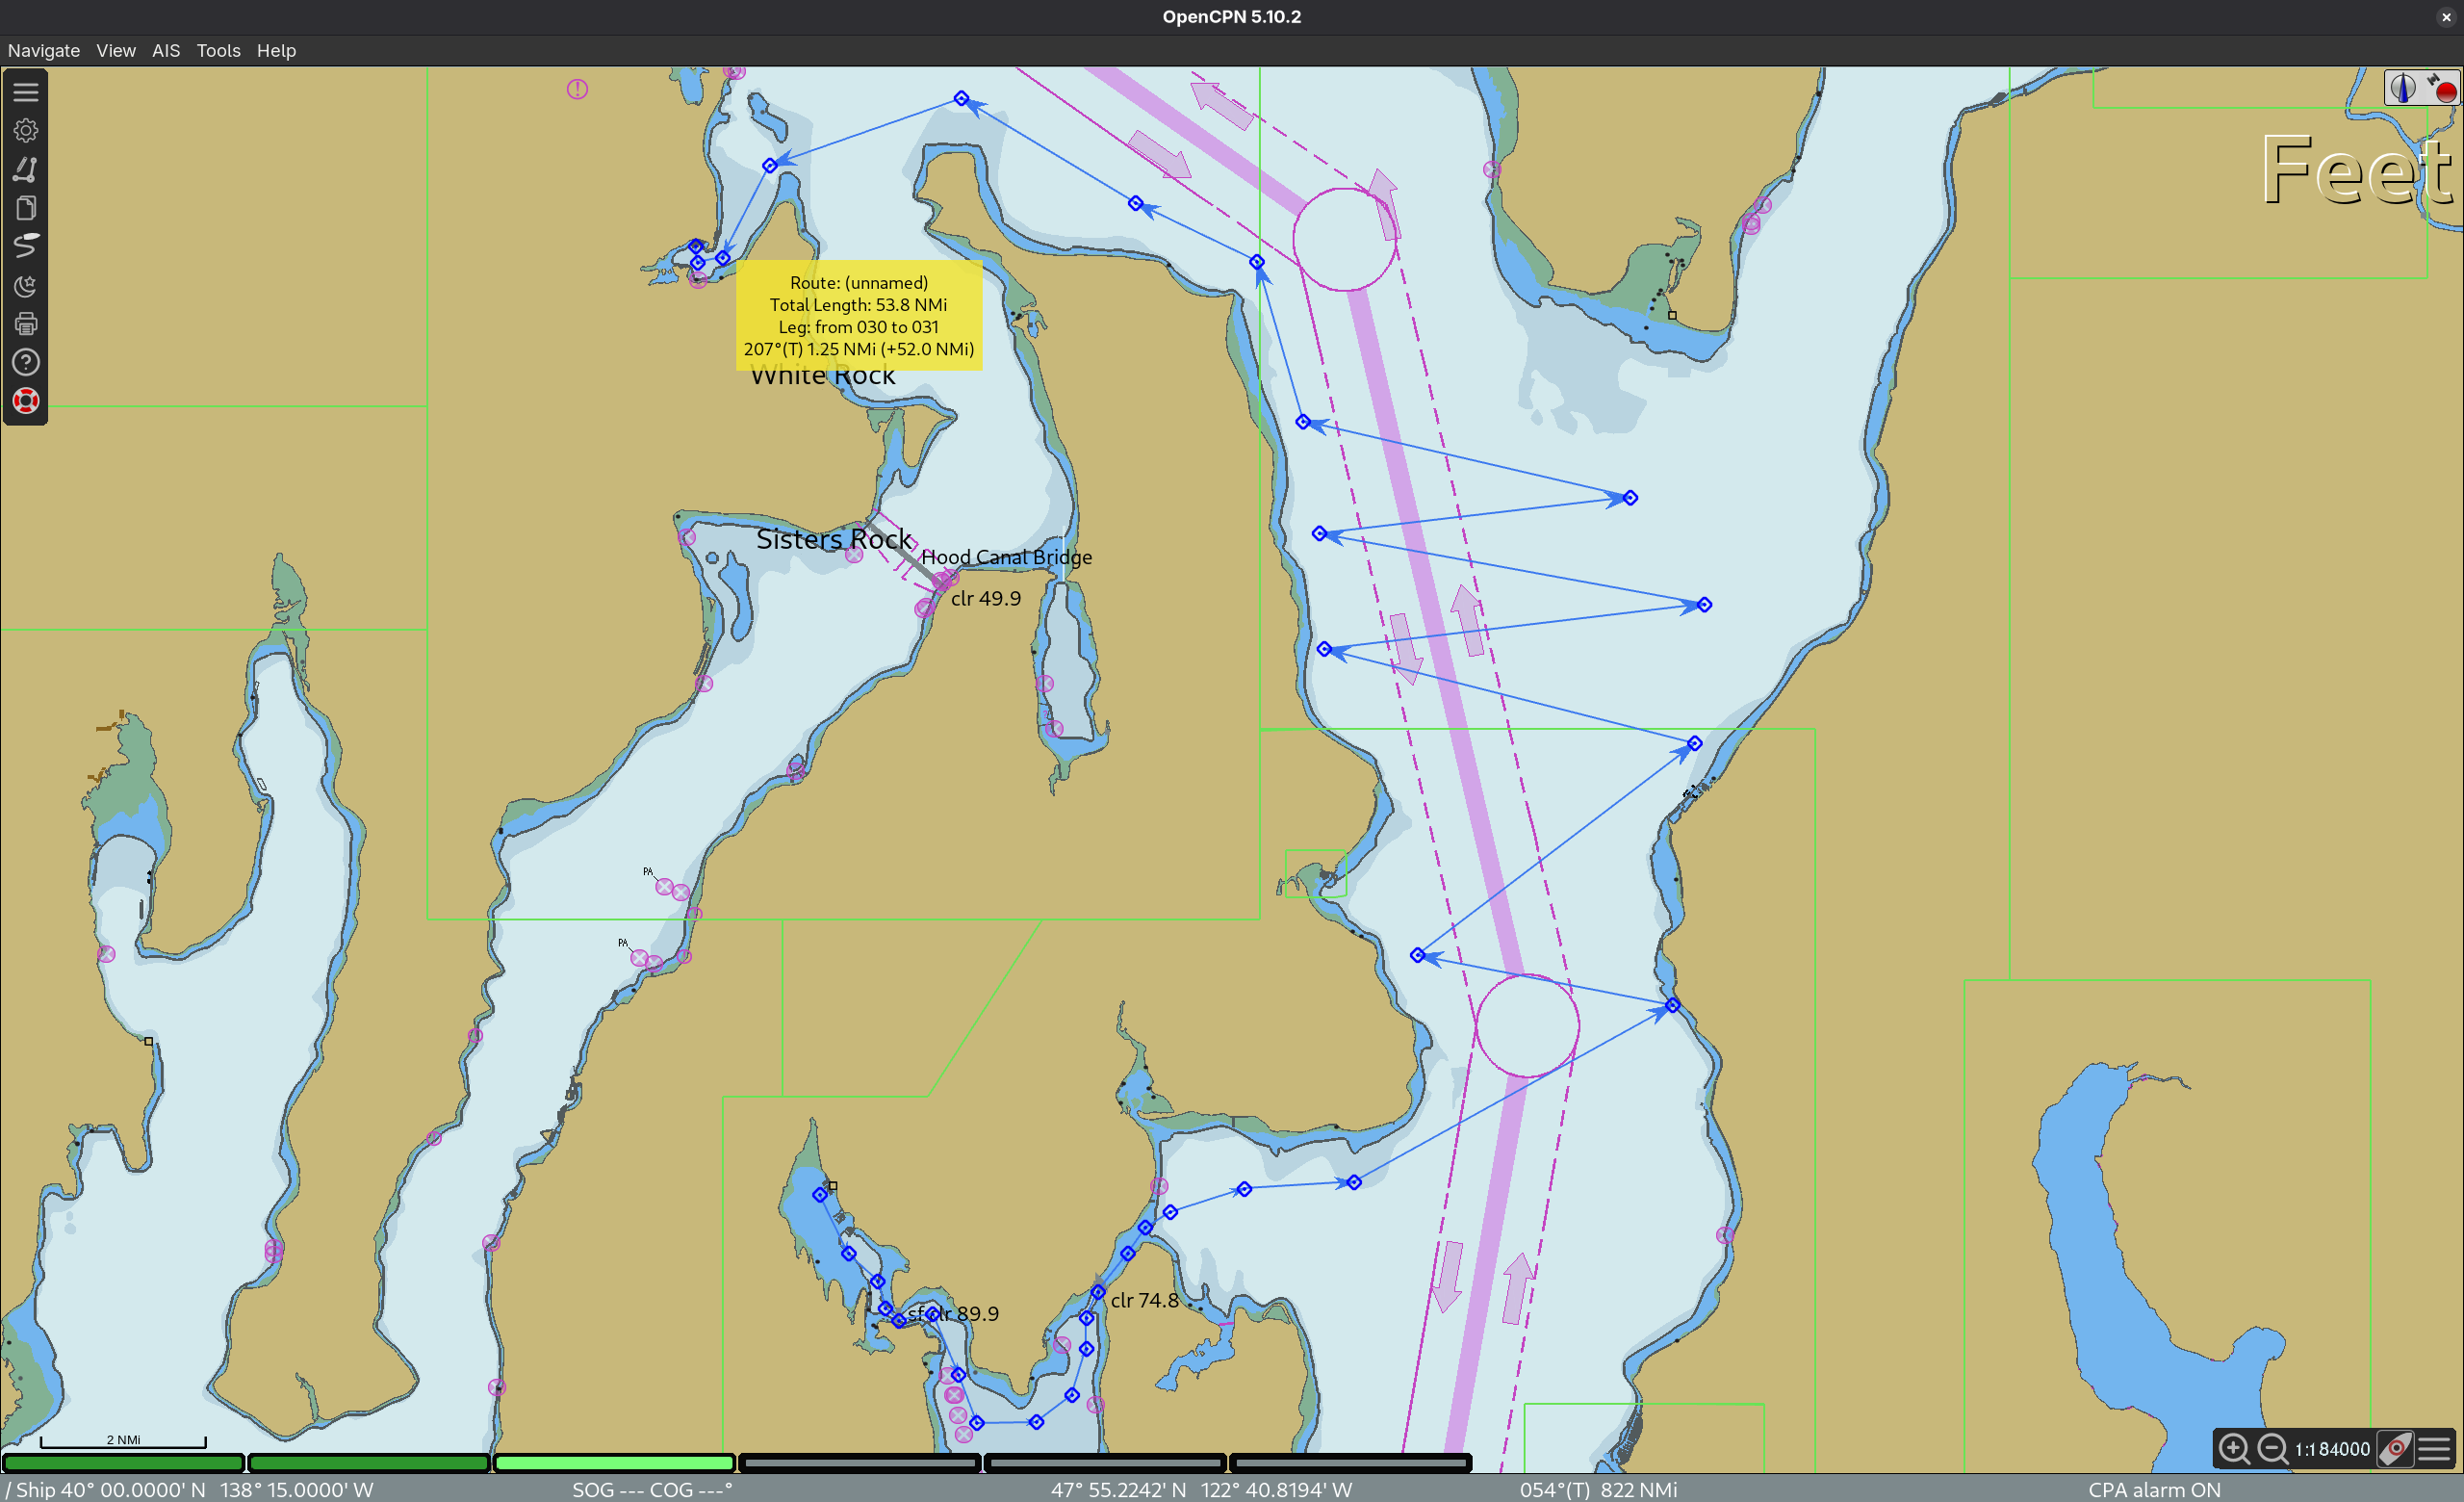Open the About help icon
The height and width of the screenshot is (1502, 2464).
coord(26,362)
